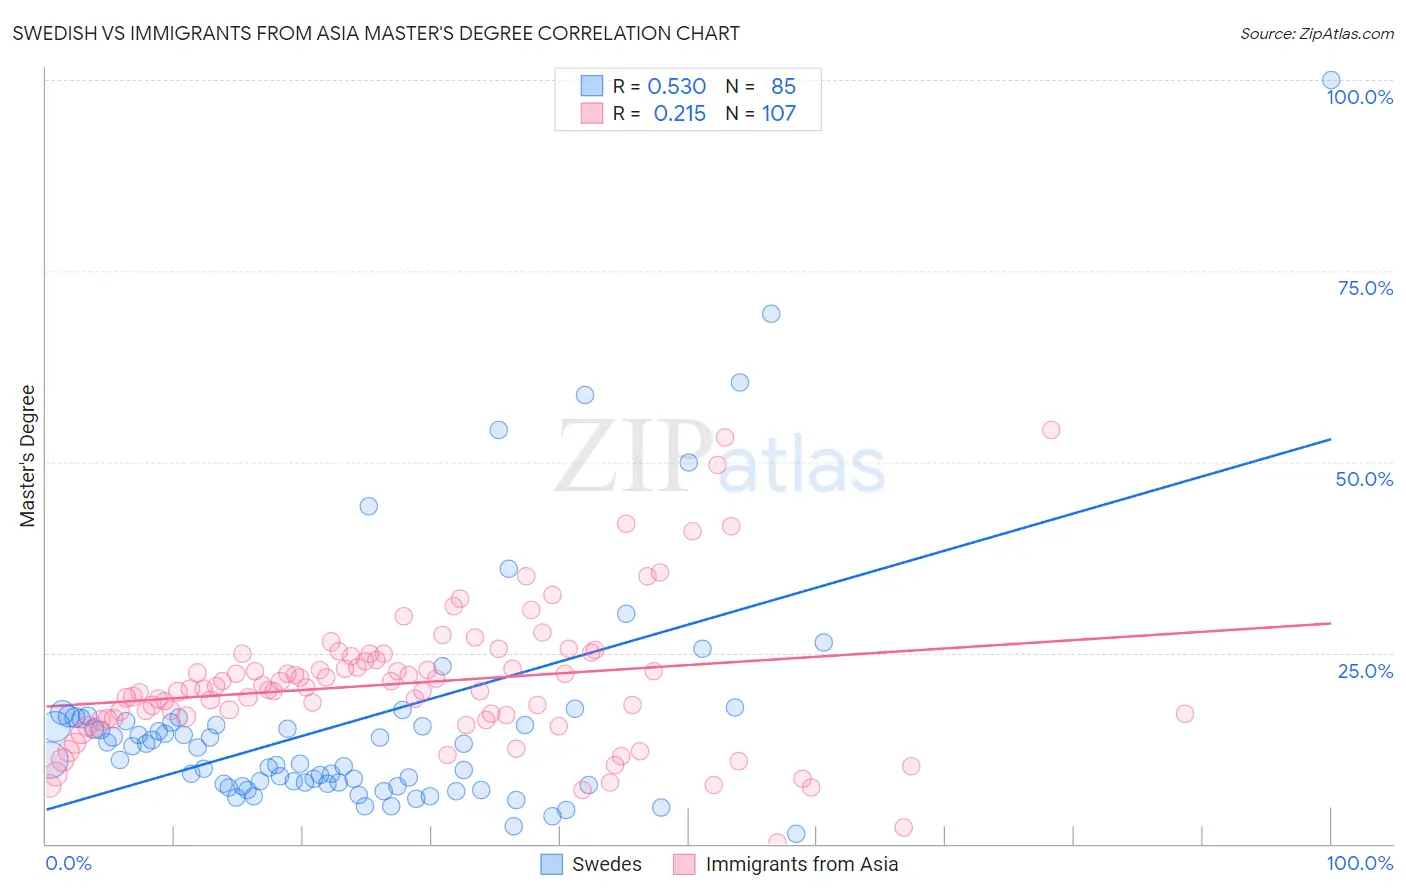Click the 0.0% x-axis label
This screenshot has width=1406, height=892.
68,863
